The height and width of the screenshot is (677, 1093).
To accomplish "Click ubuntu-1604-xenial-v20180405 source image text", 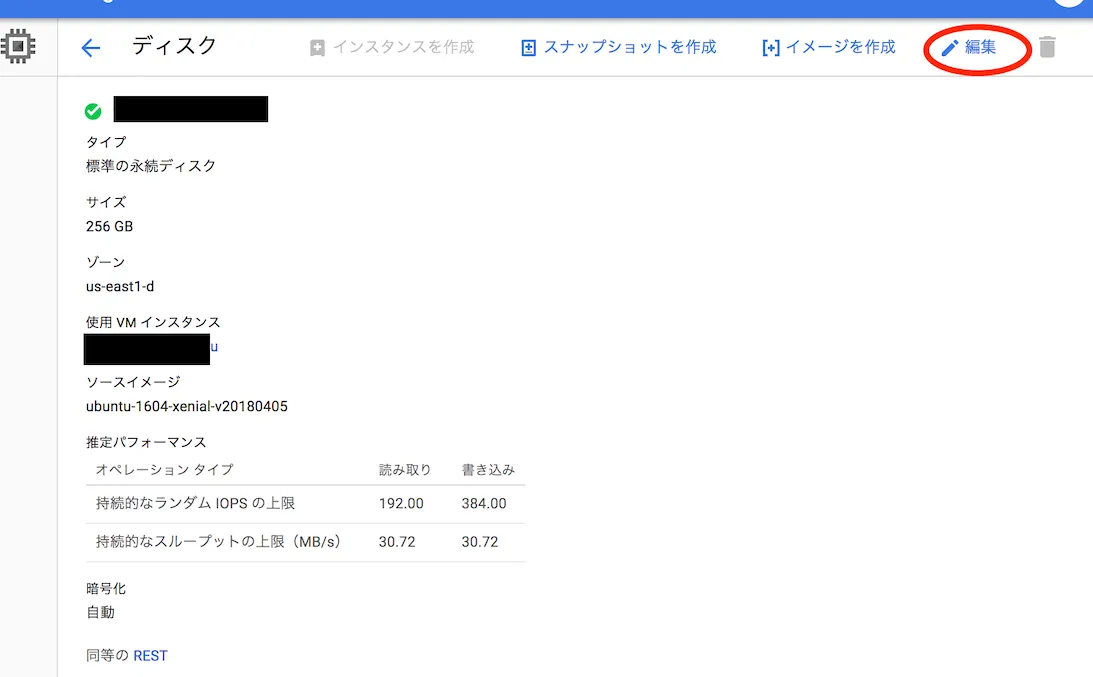I will point(187,406).
